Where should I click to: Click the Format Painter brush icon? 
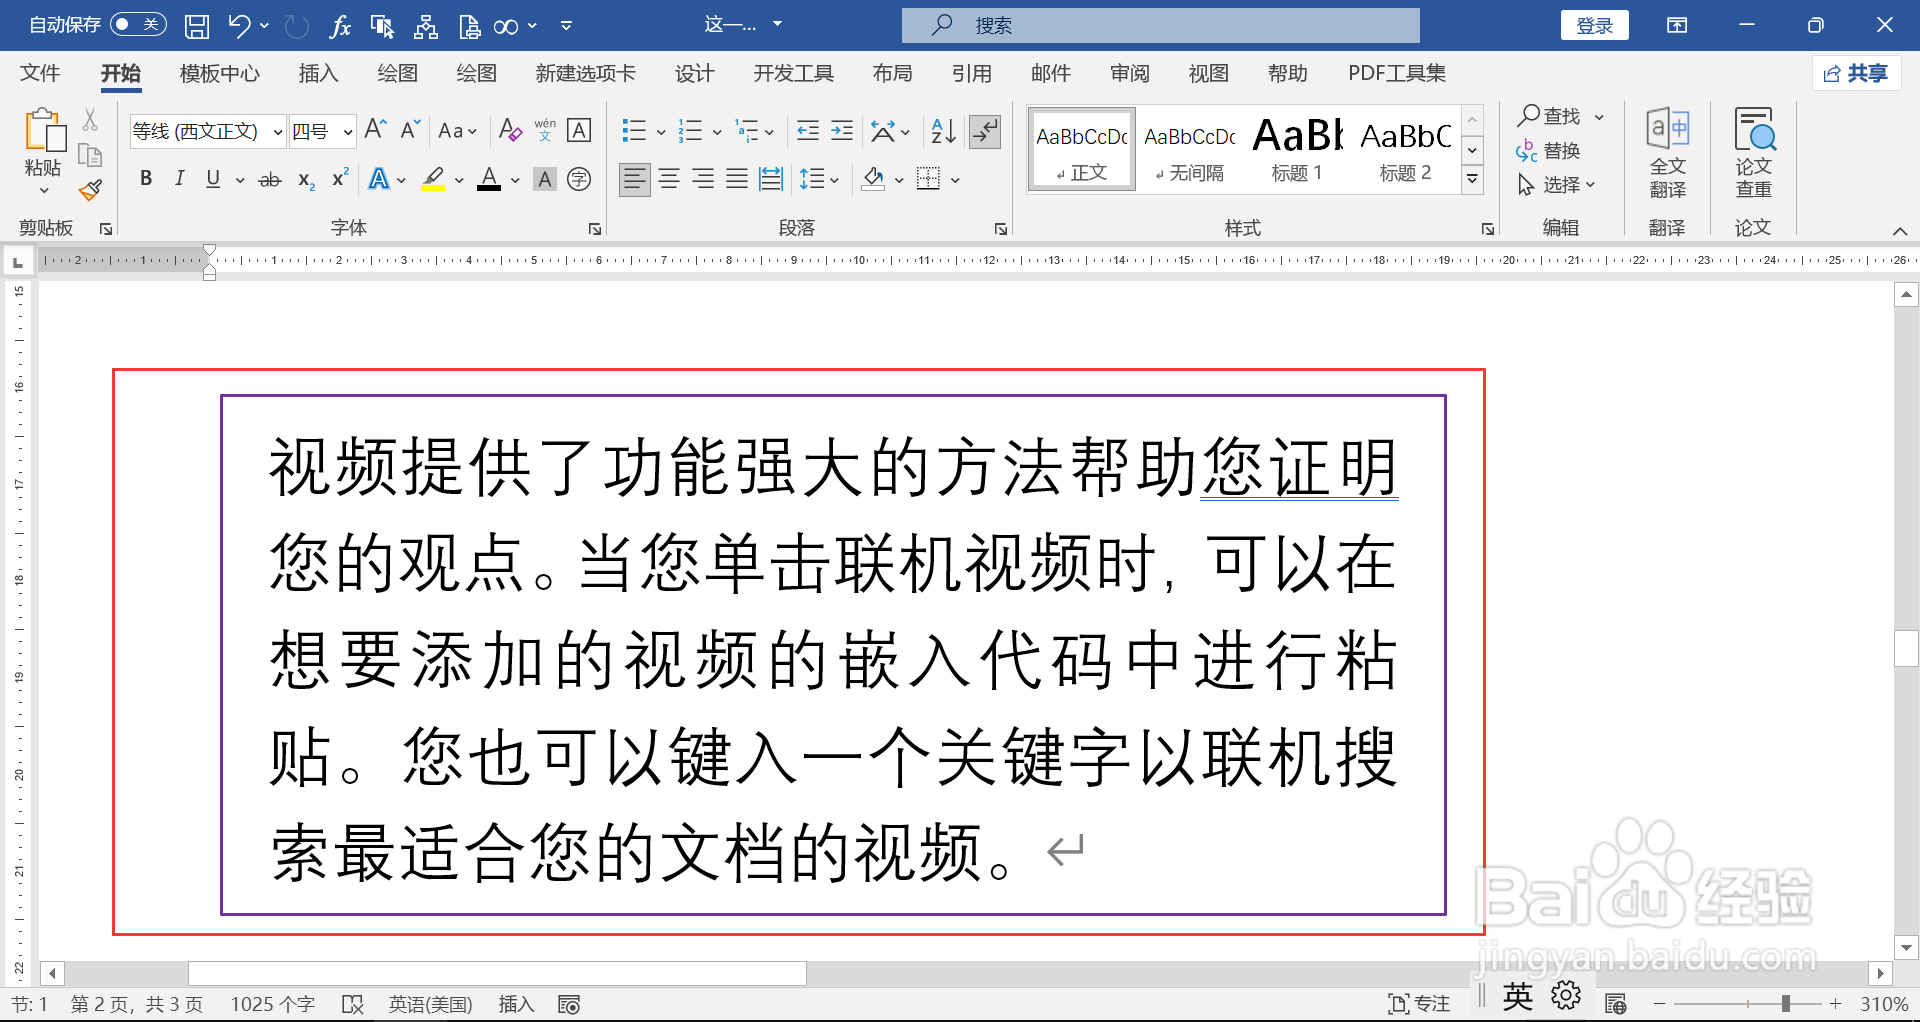tap(90, 190)
